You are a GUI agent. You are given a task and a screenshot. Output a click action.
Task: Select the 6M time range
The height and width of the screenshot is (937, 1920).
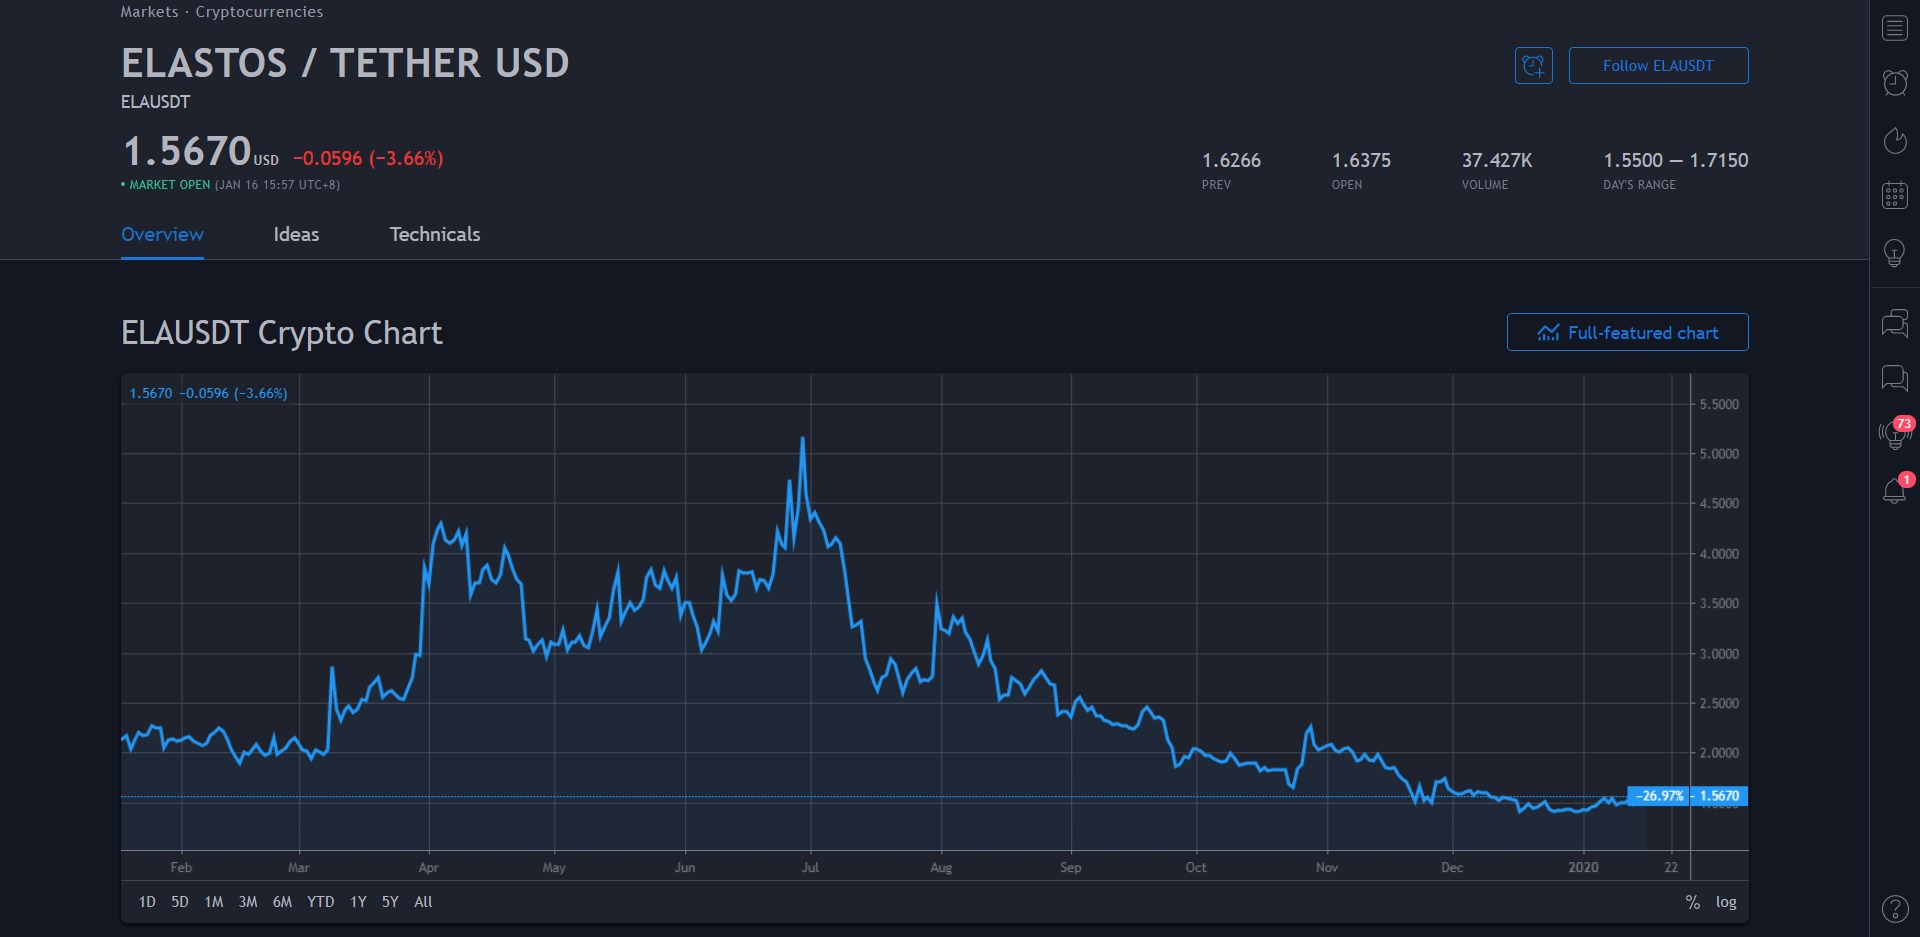[283, 902]
